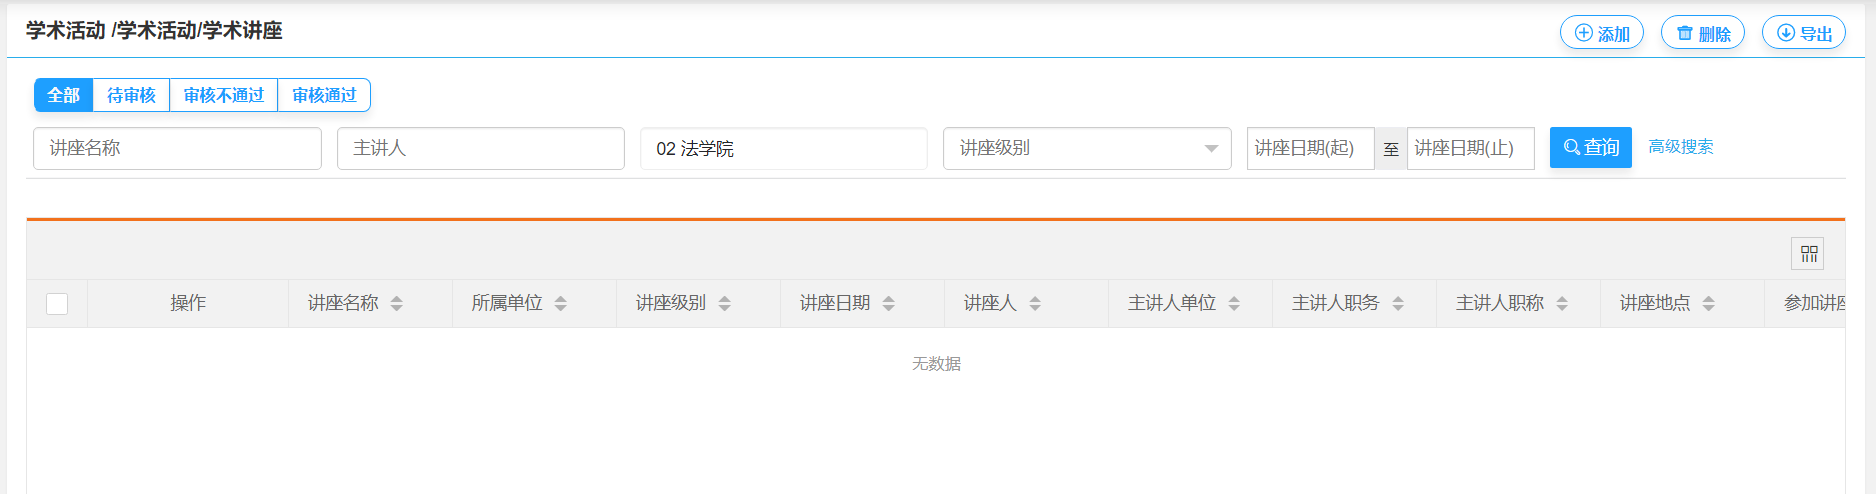Switch to the 待审核 tab
Image resolution: width=1876 pixels, height=494 pixels.
click(131, 95)
